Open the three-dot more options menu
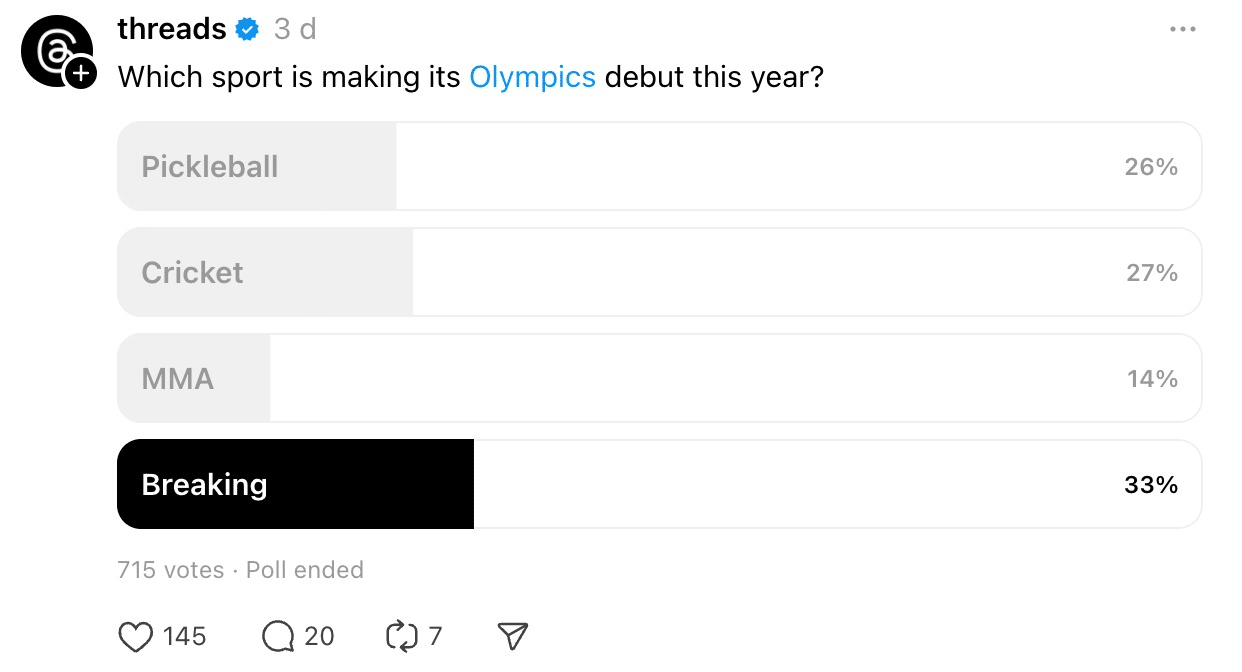The width and height of the screenshot is (1242, 672). coord(1182,30)
